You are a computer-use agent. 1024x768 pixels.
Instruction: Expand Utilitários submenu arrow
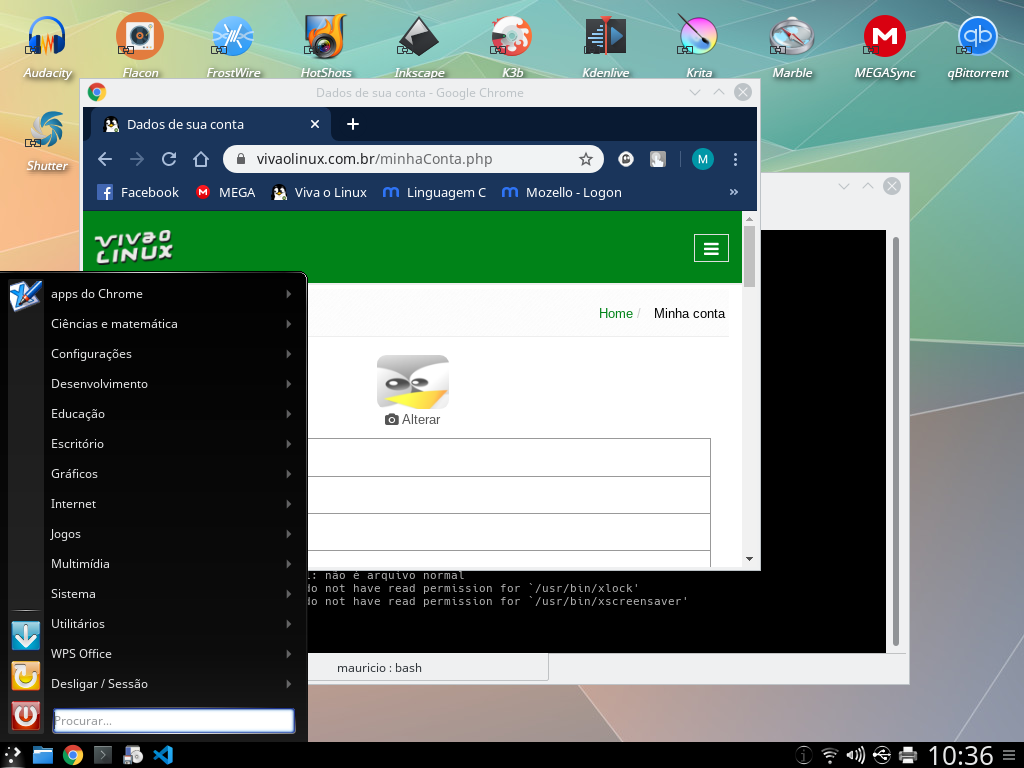click(288, 624)
